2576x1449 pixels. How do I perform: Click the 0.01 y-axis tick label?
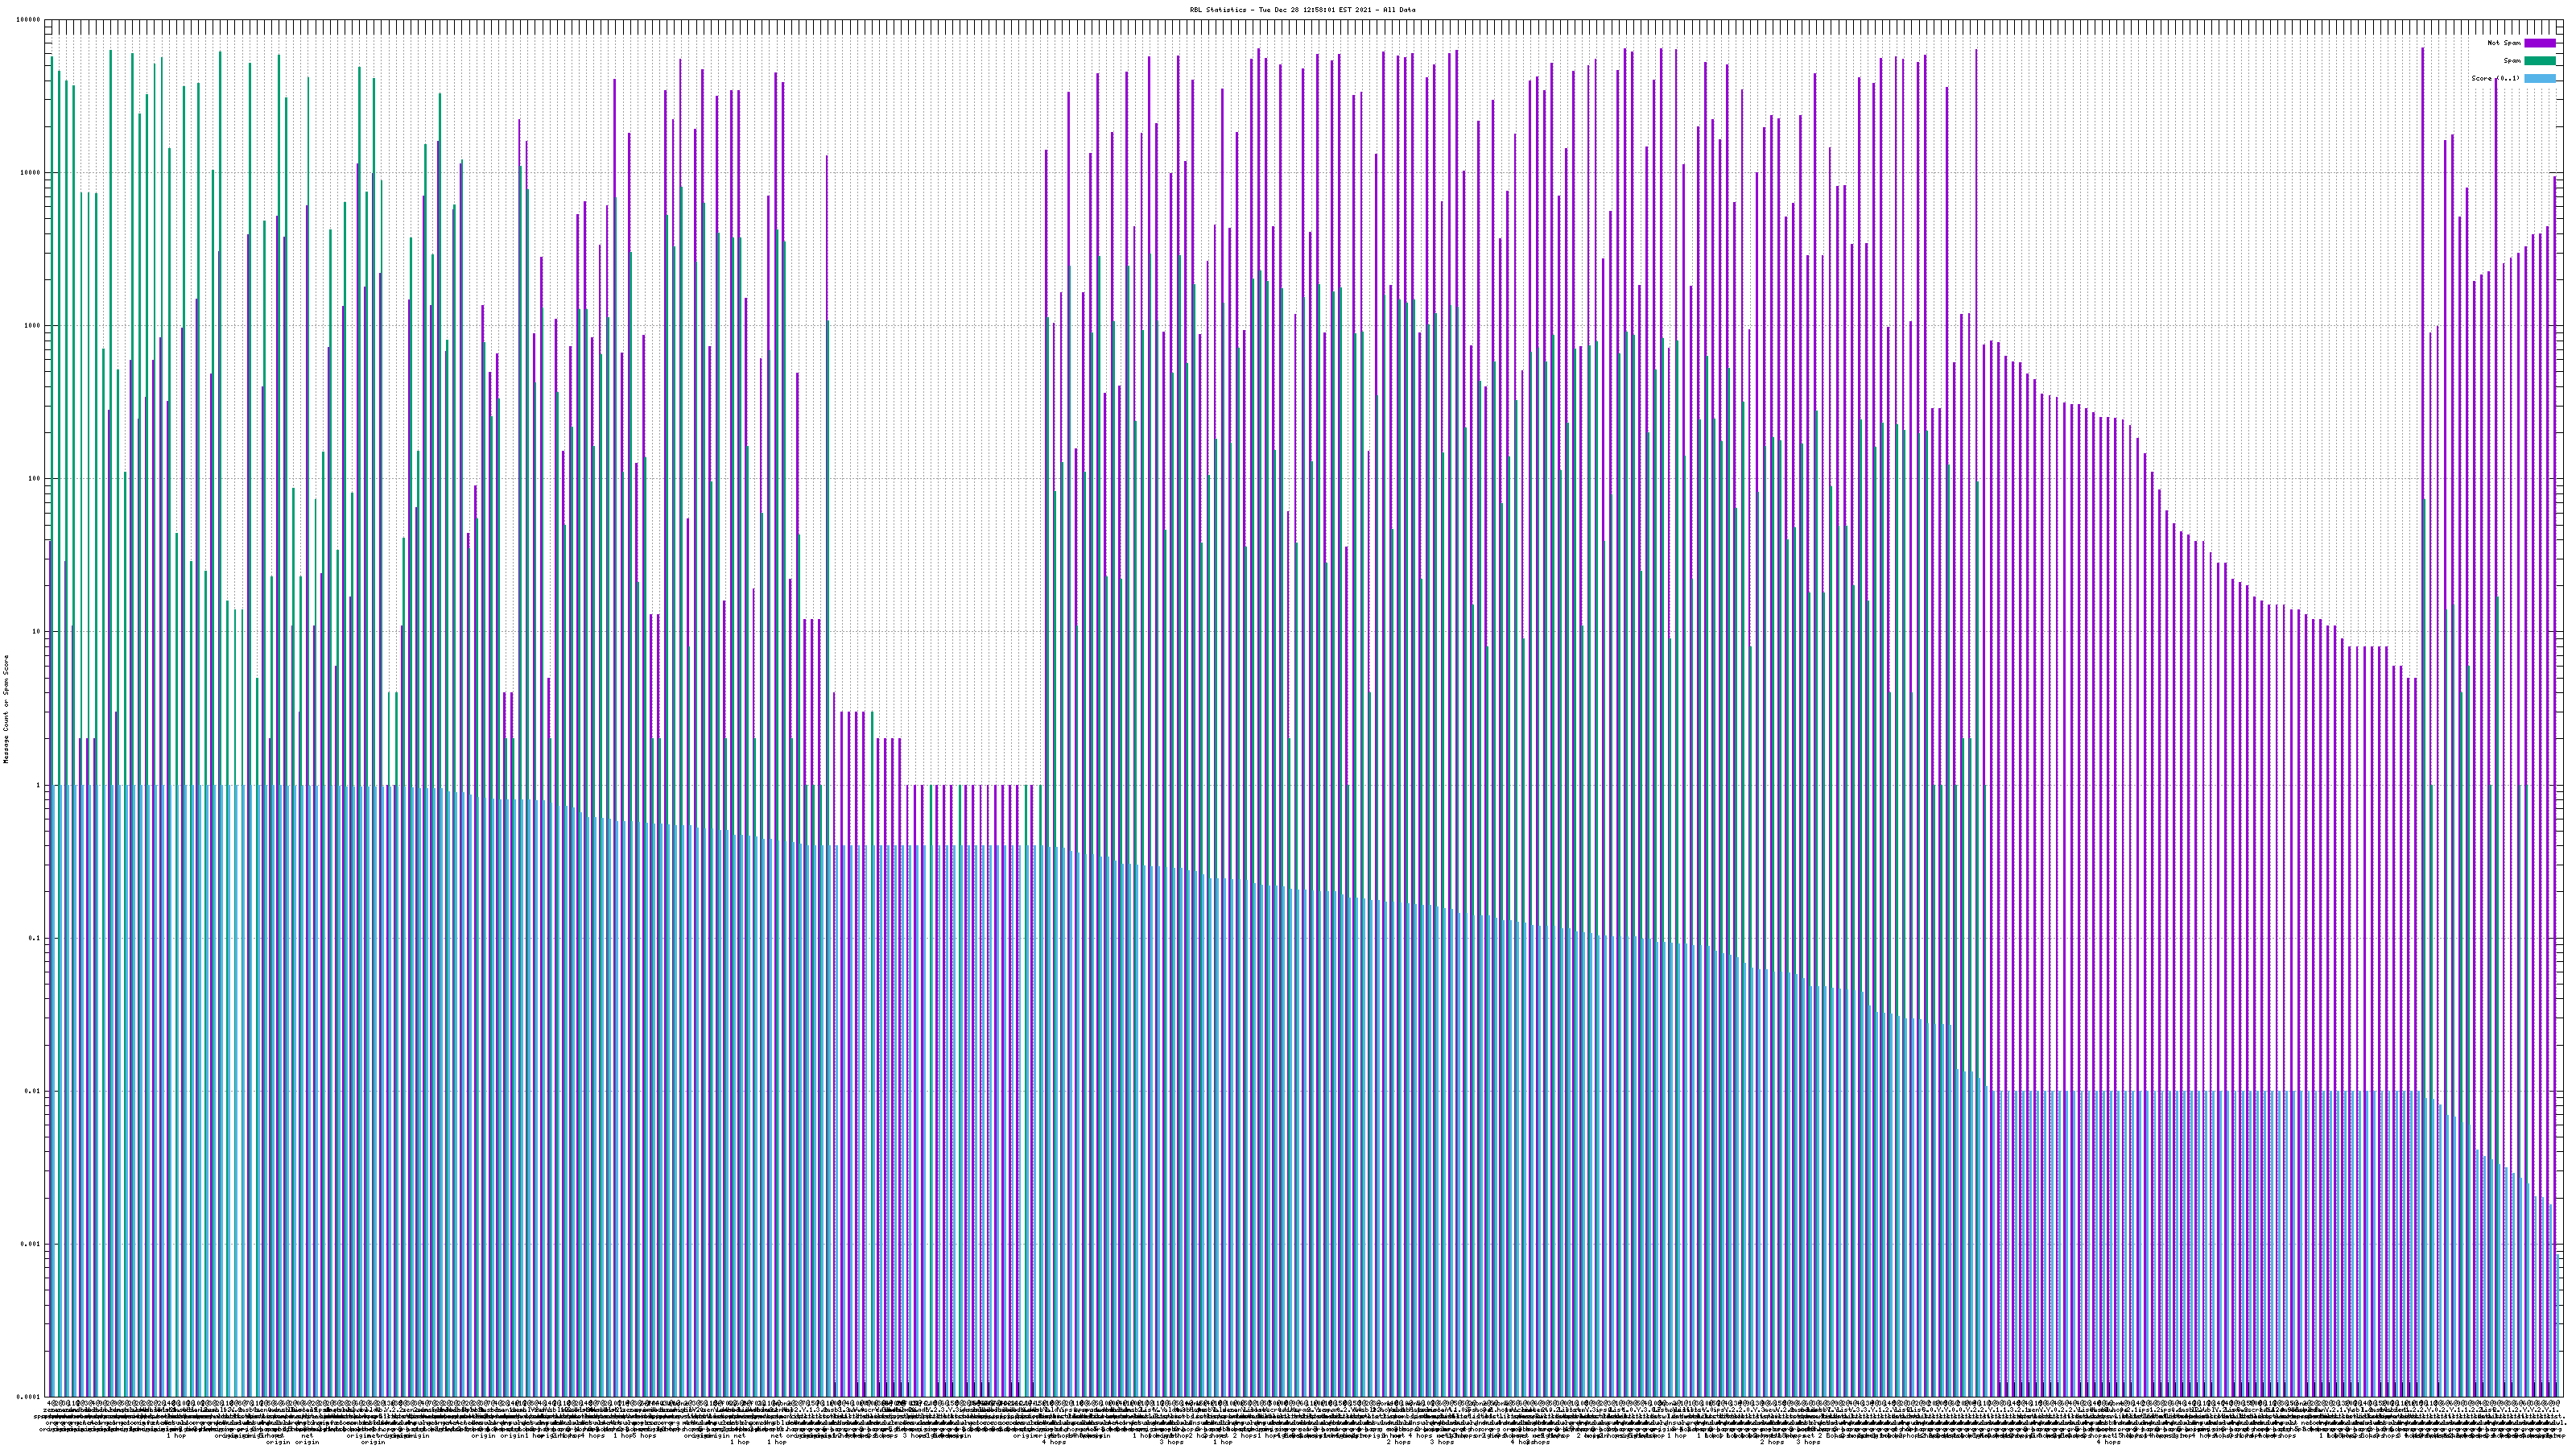coord(33,1091)
